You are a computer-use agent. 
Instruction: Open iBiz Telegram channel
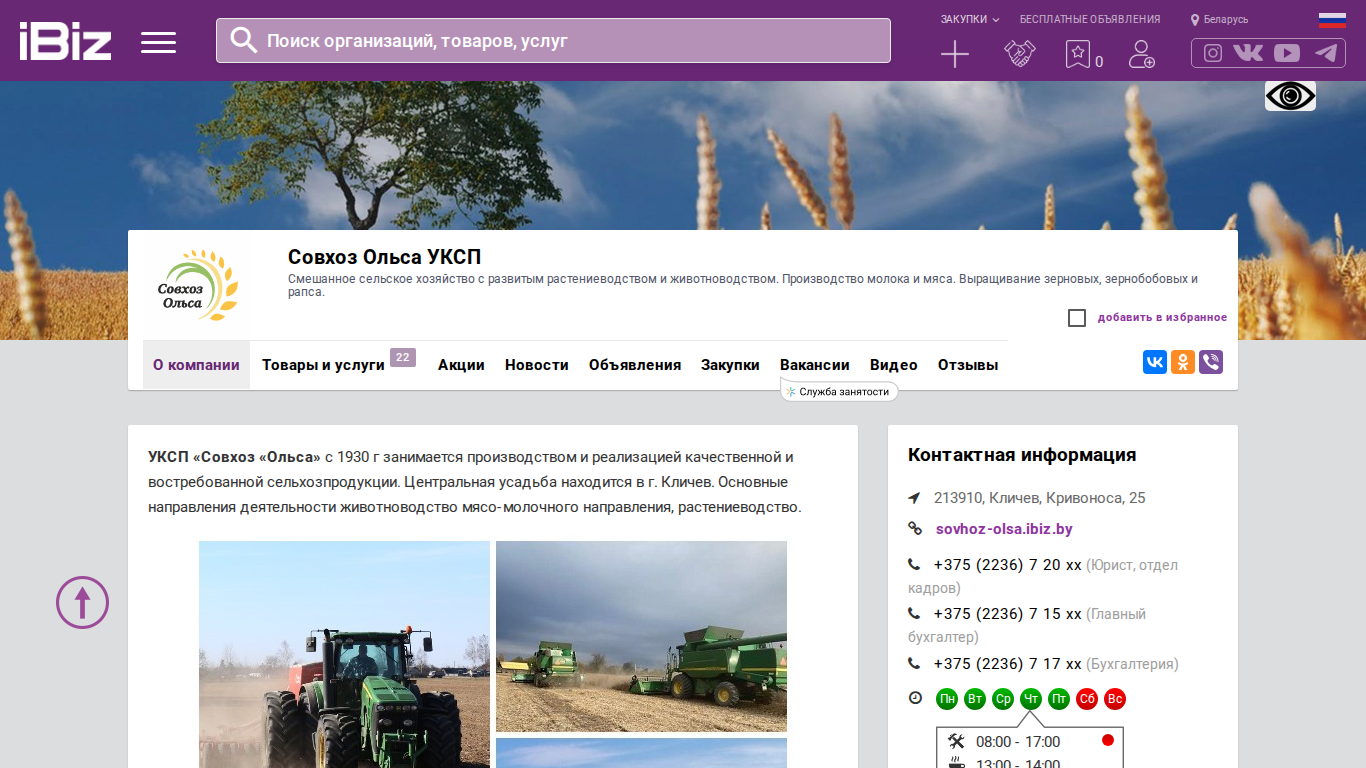pyautogui.click(x=1326, y=53)
